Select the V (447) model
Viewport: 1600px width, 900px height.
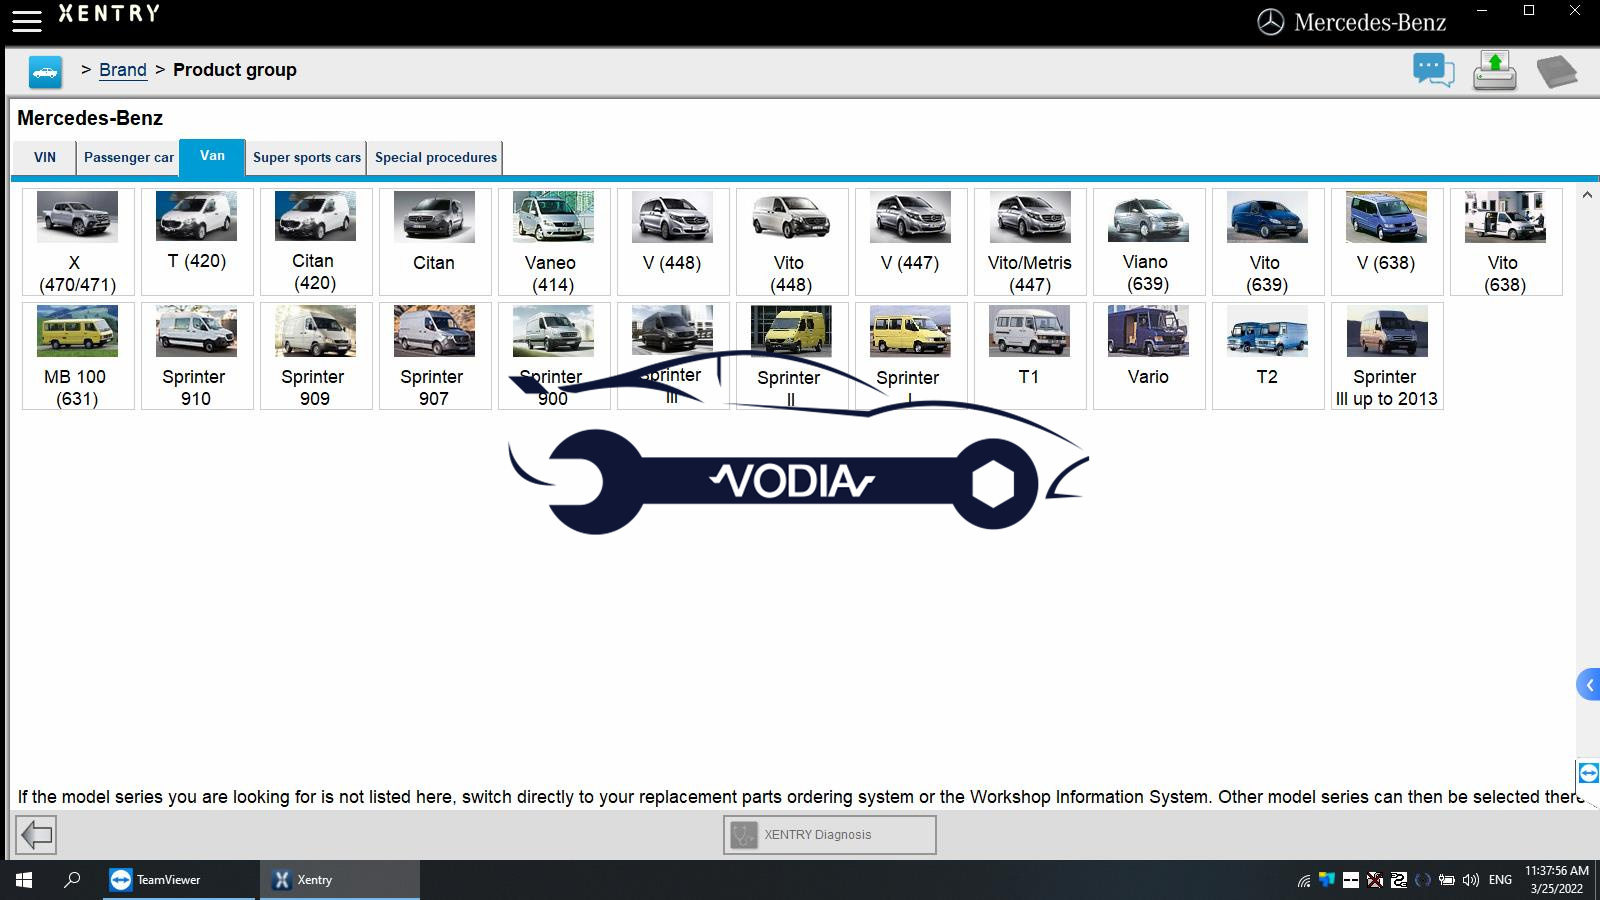(911, 242)
